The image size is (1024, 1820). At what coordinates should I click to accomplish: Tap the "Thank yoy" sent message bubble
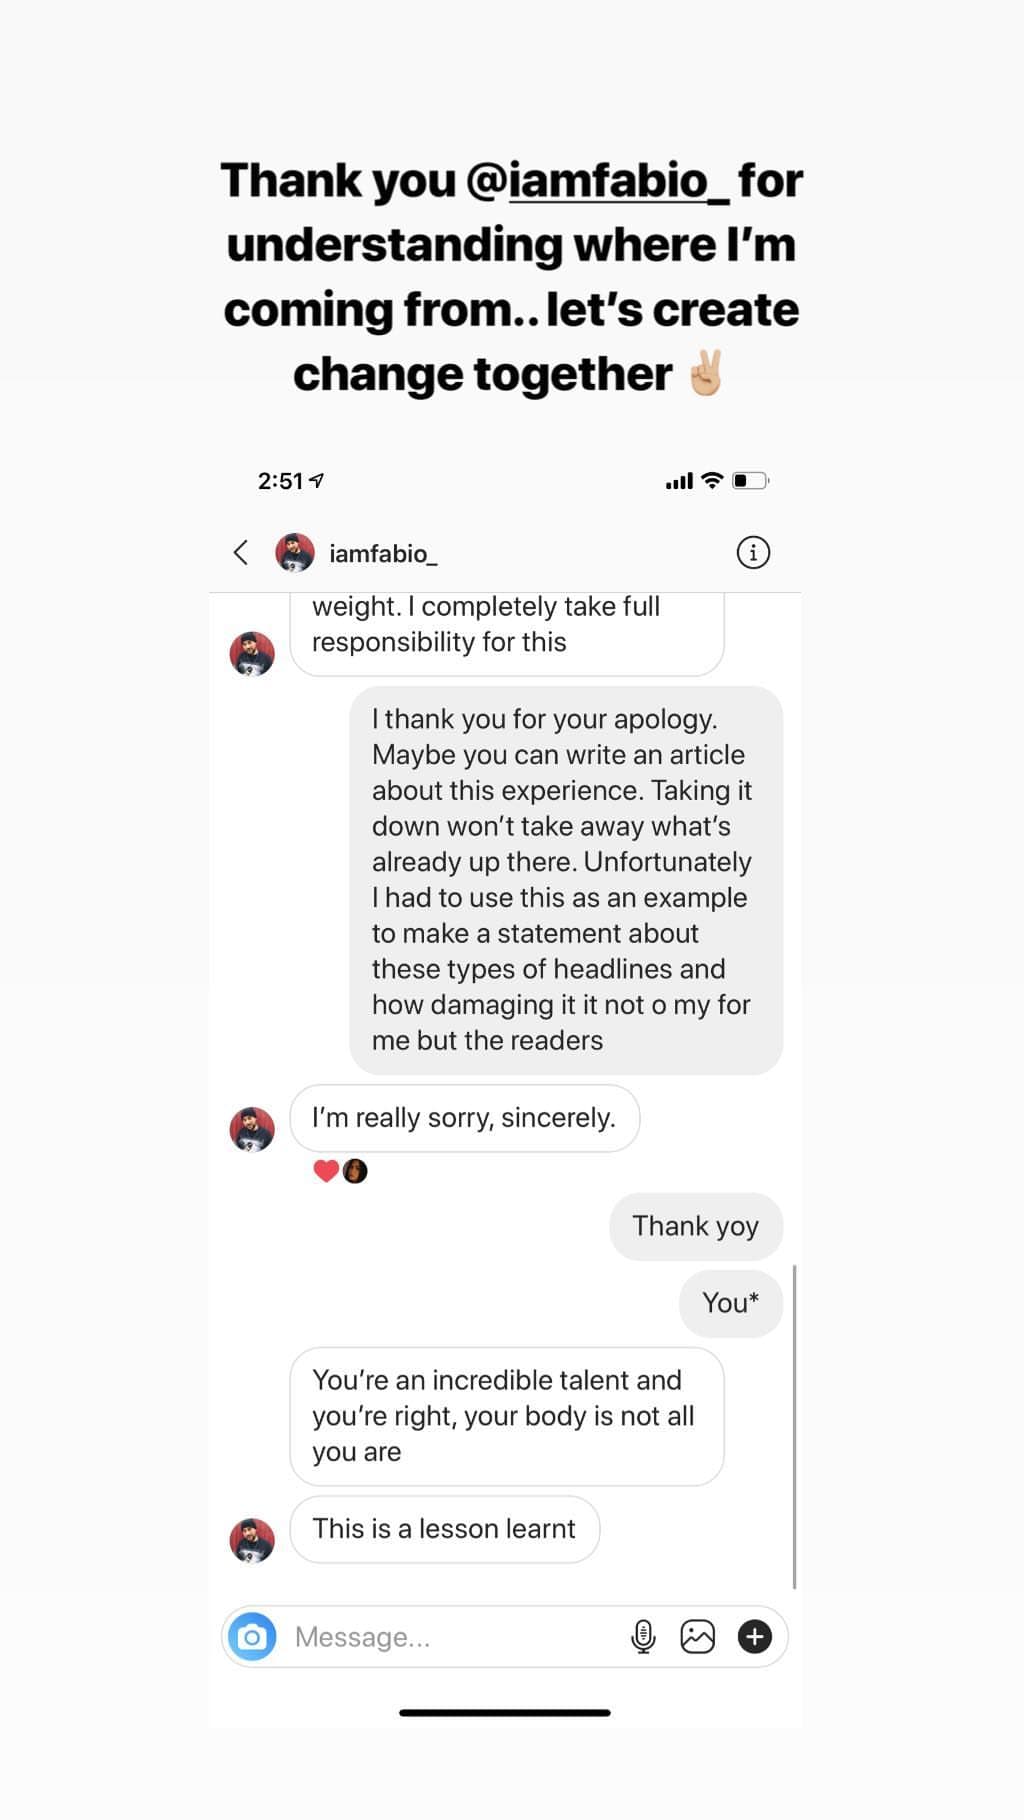coord(695,1226)
